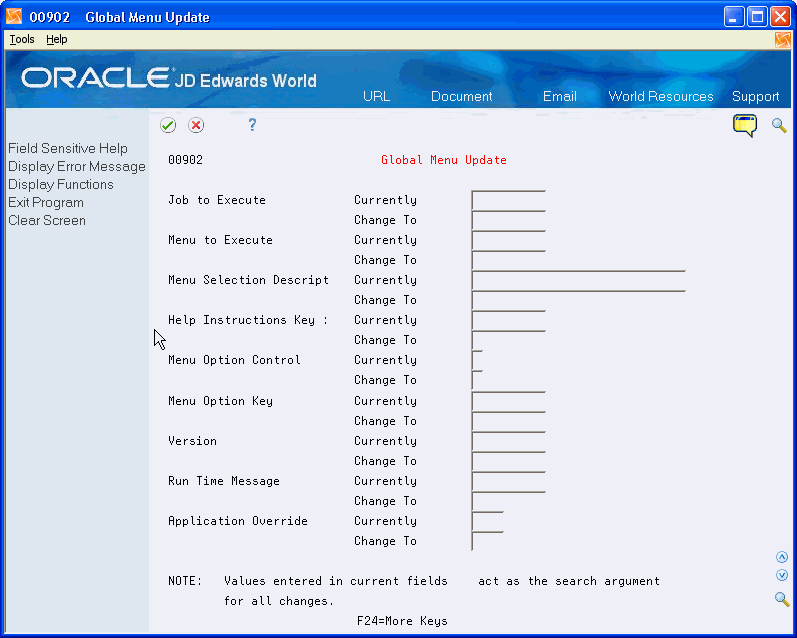Click the magnifier icon beside chat bubble
This screenshot has width=797, height=638.
pyautogui.click(x=779, y=125)
